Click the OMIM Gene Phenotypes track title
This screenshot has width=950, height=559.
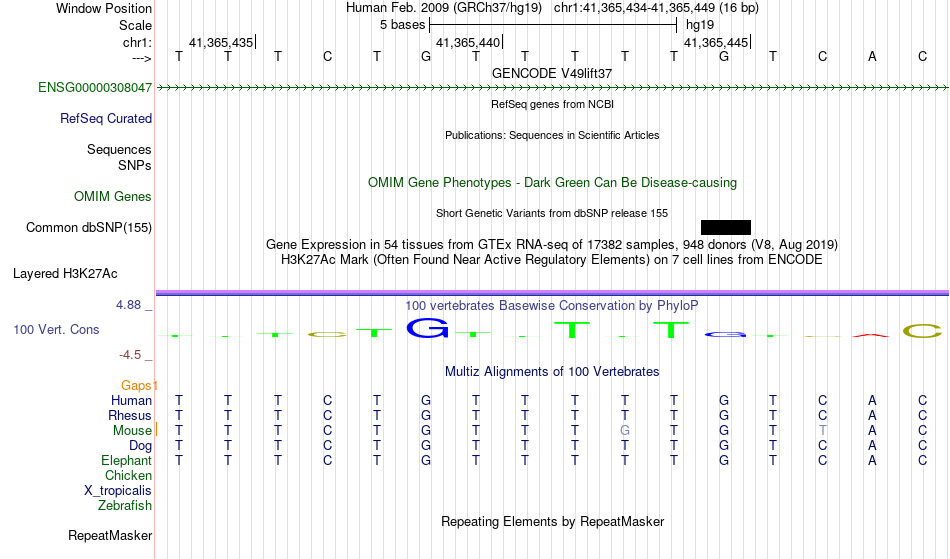click(553, 183)
